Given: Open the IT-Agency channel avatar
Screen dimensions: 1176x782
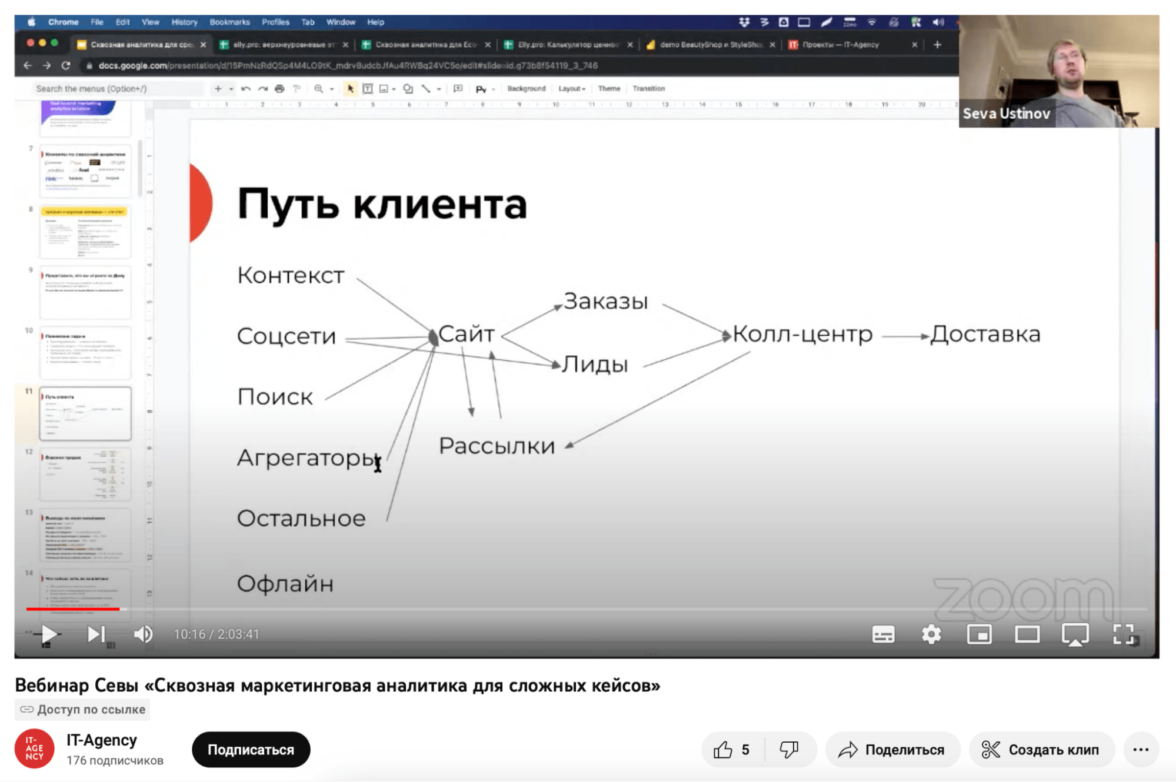Looking at the screenshot, I should click(34, 749).
